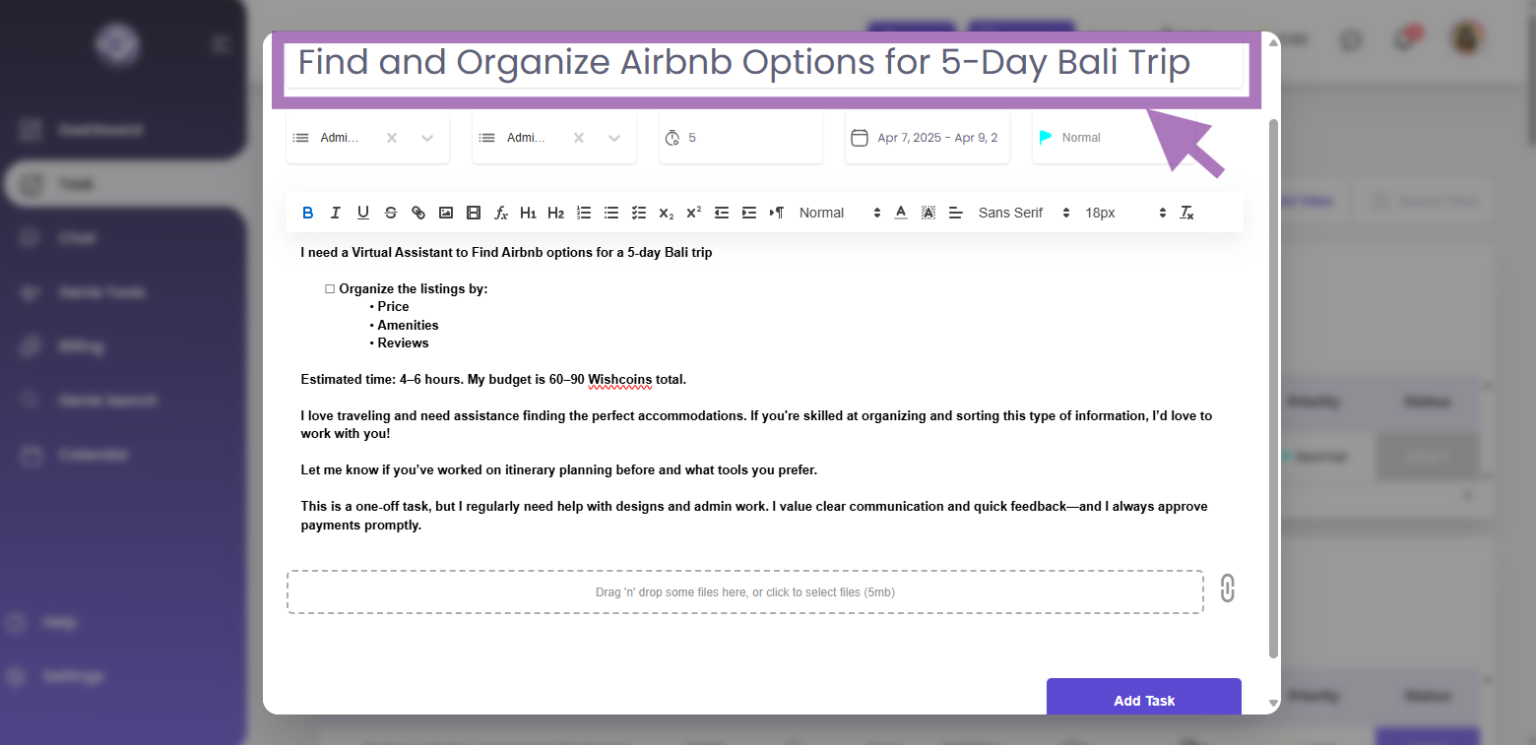Click the cyan priority flag icon

click(1046, 137)
